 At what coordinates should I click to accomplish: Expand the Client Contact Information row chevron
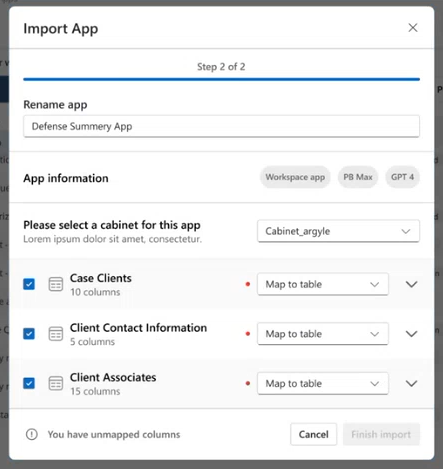[x=411, y=334]
